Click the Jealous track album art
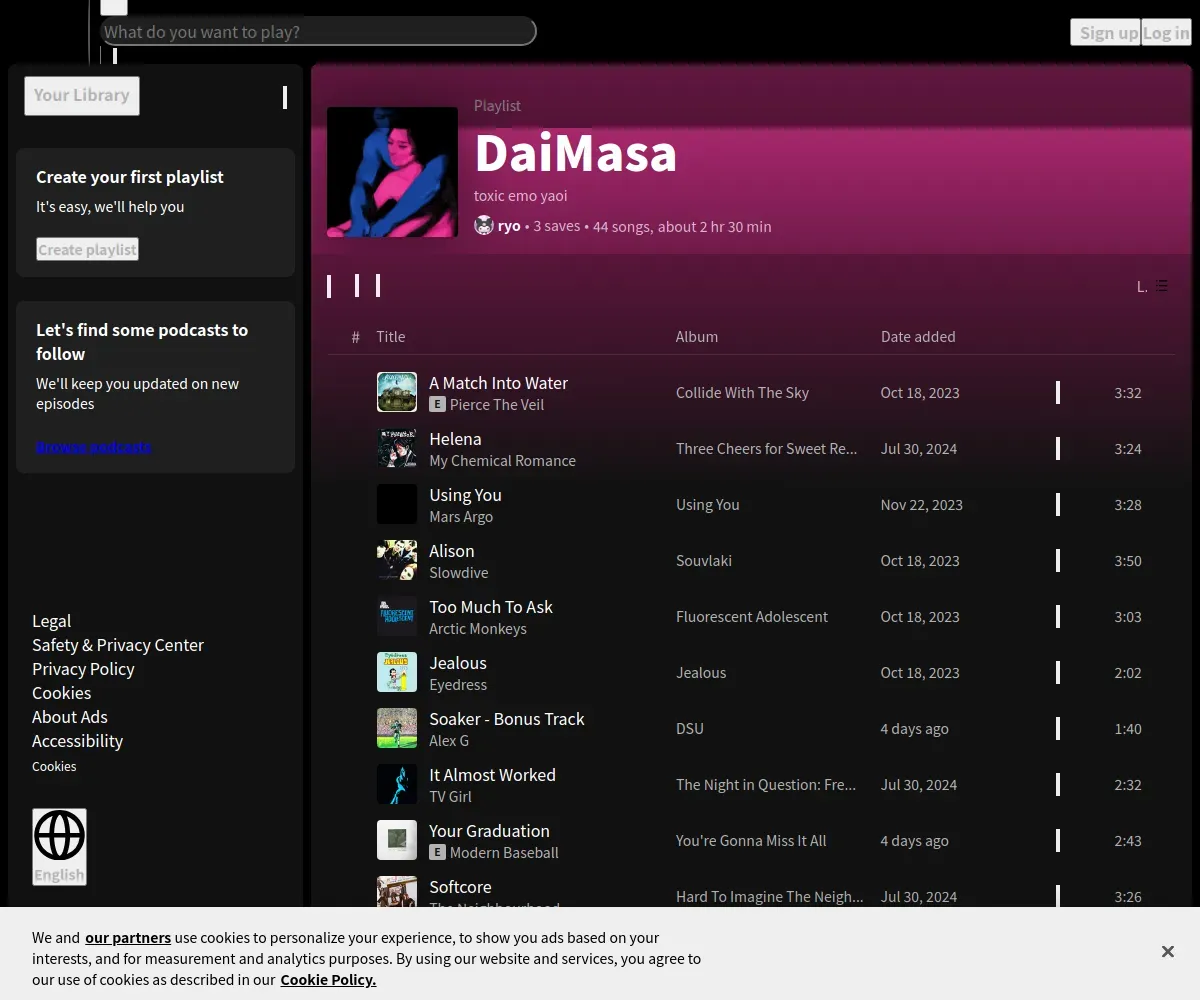1200x1000 pixels. pyautogui.click(x=397, y=672)
